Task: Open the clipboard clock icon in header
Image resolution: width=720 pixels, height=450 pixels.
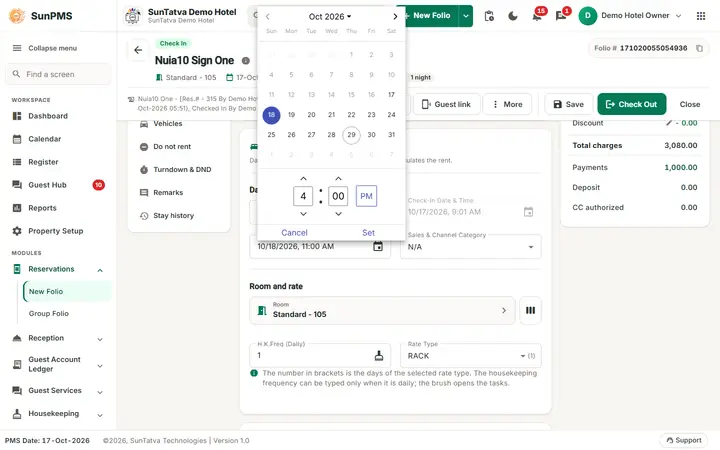Action: point(489,16)
